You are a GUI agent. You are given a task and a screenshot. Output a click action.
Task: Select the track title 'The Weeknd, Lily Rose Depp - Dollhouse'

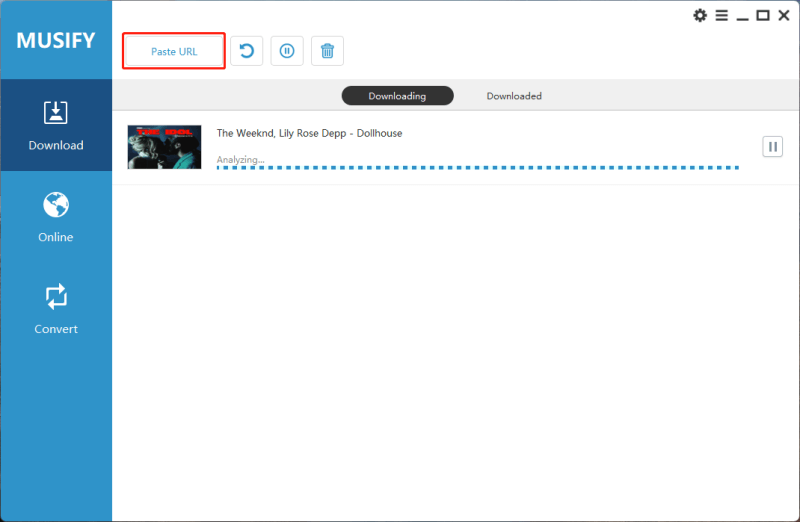click(309, 133)
